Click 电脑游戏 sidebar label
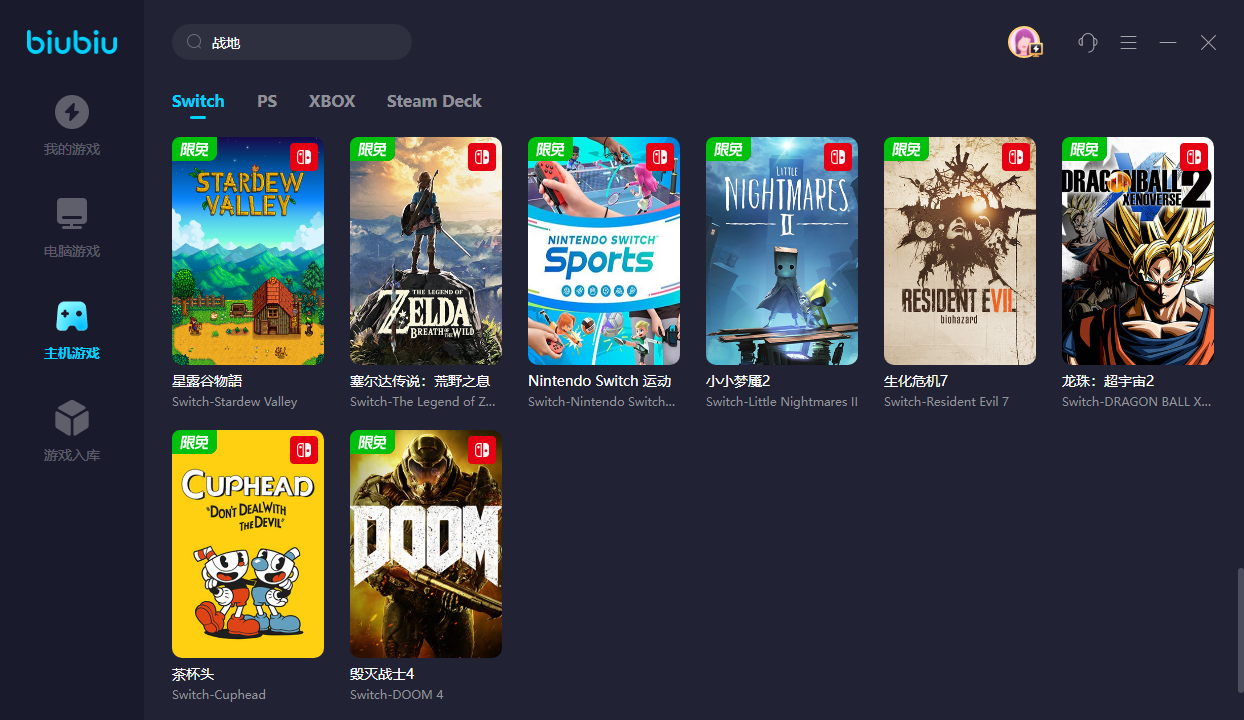This screenshot has height=720, width=1244. (72, 252)
